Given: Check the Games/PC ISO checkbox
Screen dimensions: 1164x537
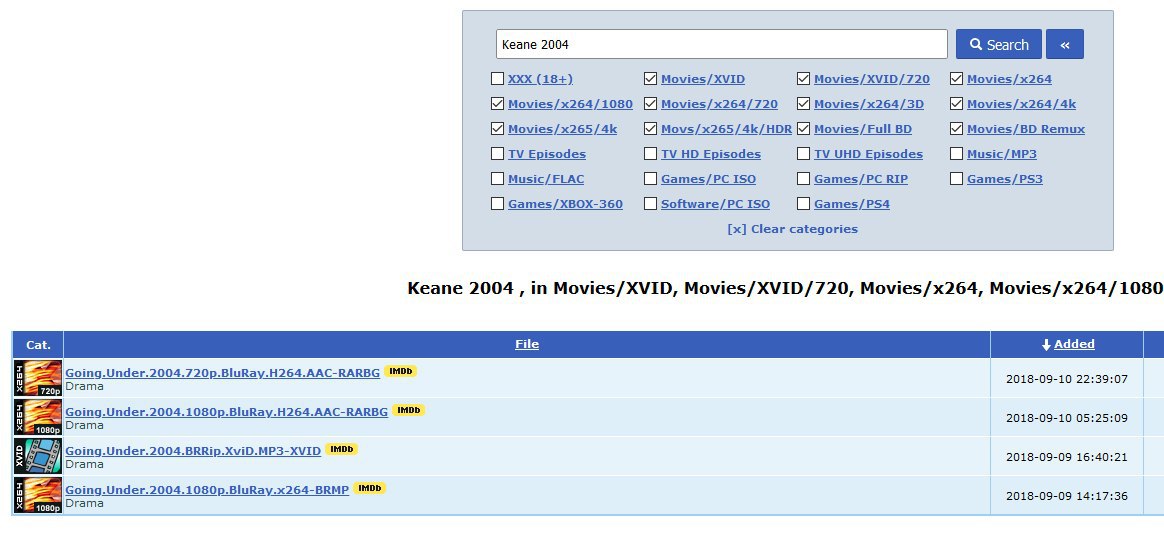Looking at the screenshot, I should coord(650,179).
